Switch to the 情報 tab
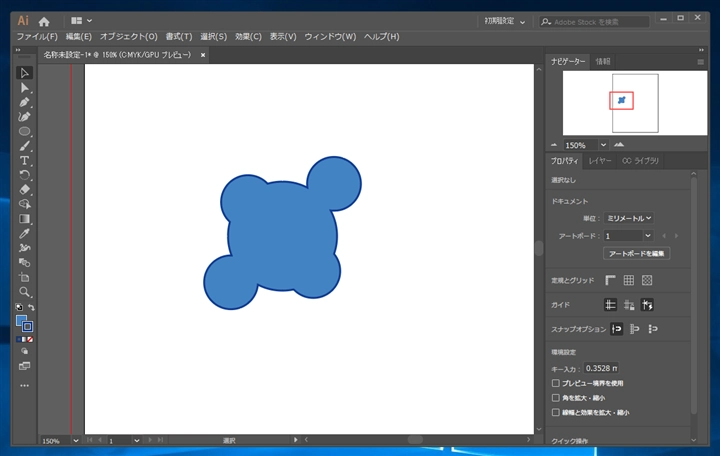The width and height of the screenshot is (720, 456). 602,62
